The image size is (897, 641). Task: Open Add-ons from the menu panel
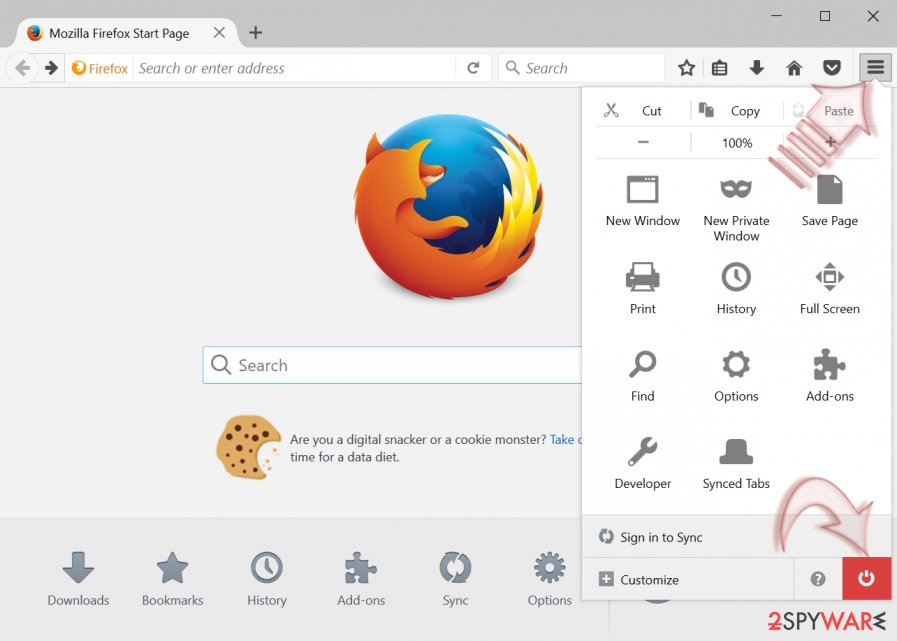tap(829, 376)
